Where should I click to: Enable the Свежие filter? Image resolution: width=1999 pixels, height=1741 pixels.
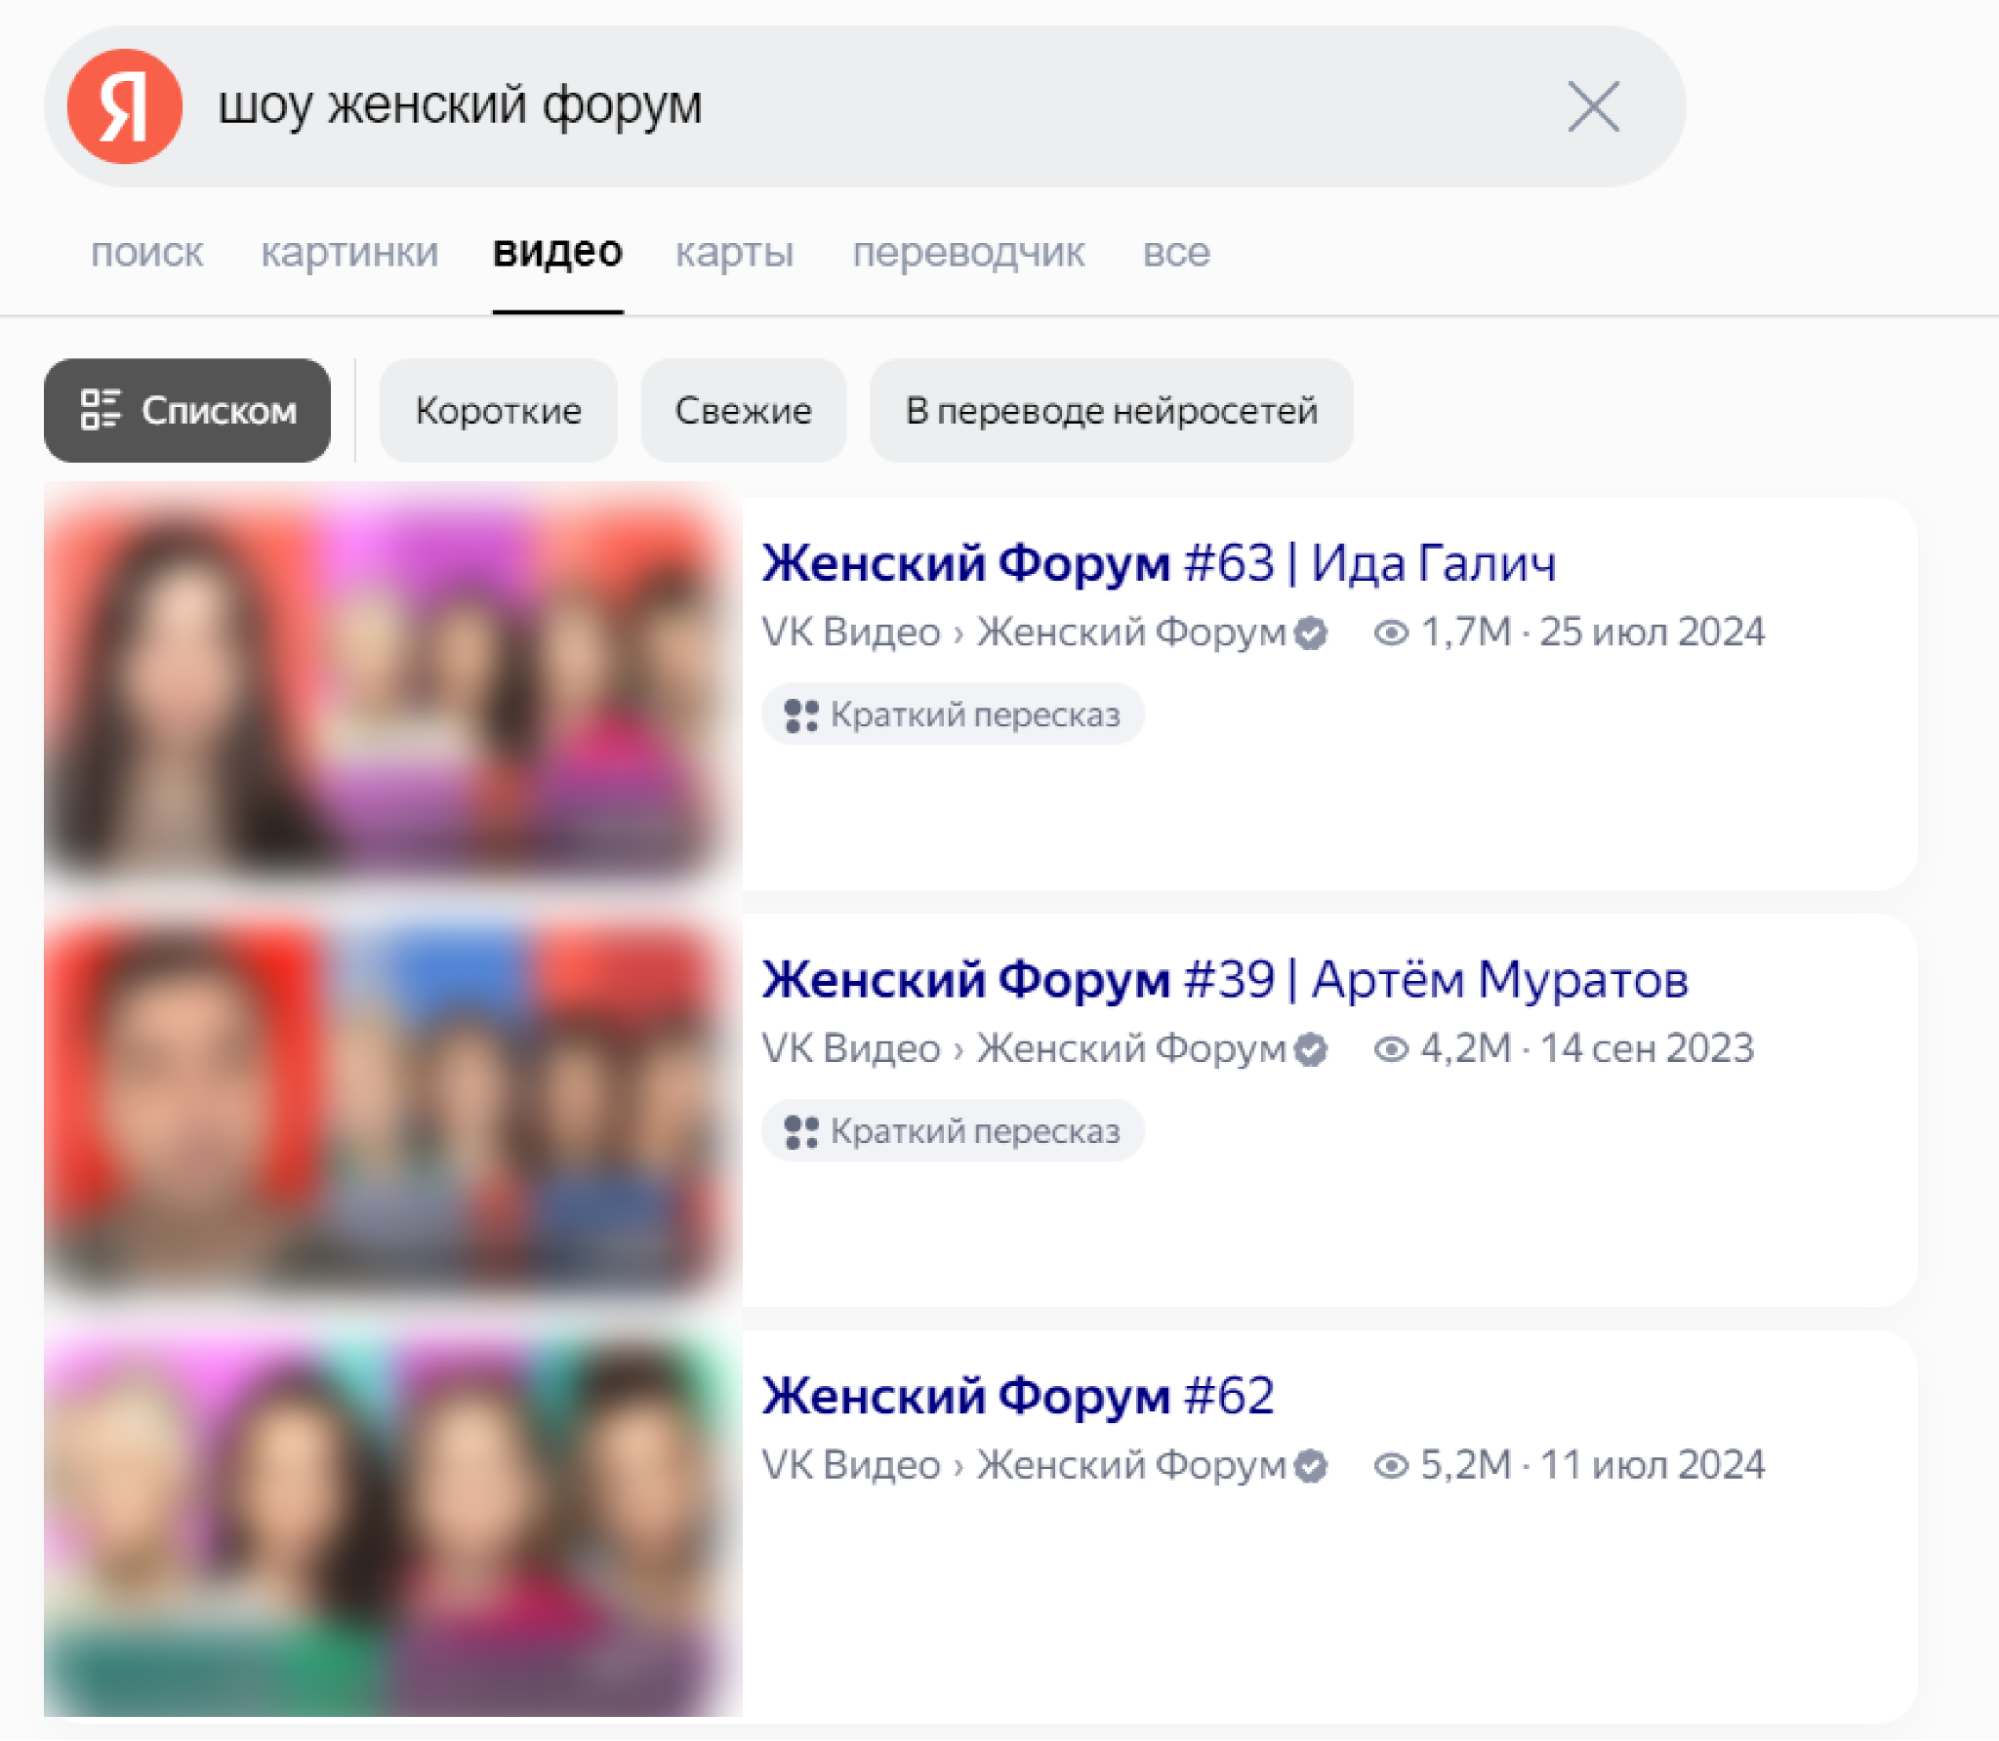point(743,411)
